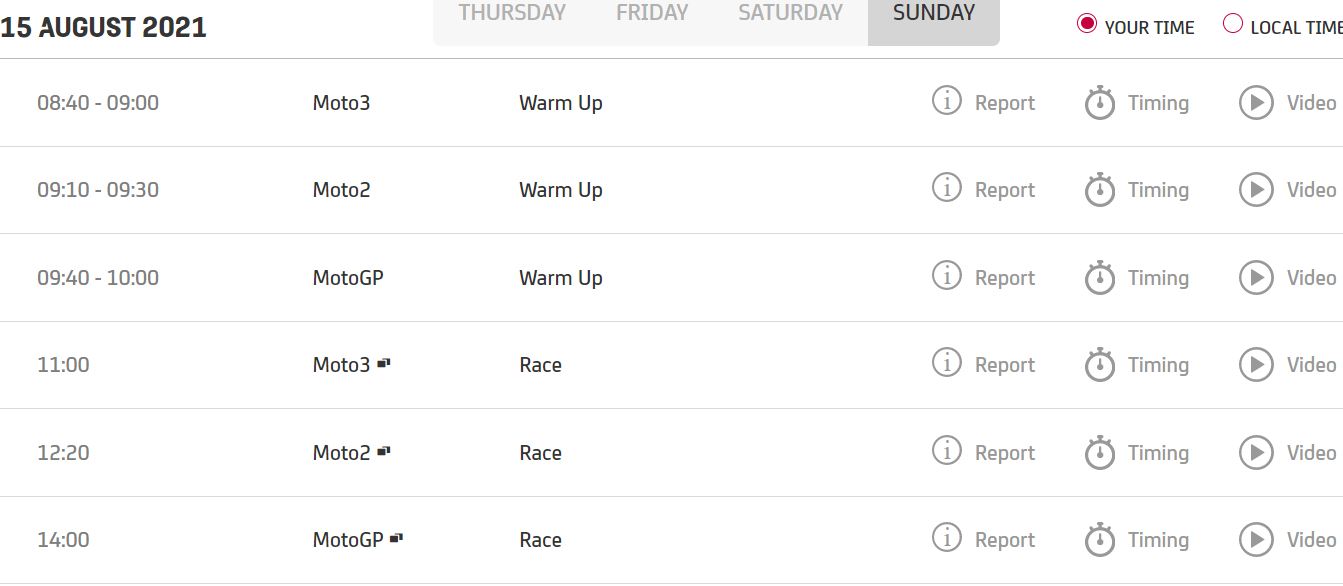Play the Video icon for MotoGP Race

pos(1256,540)
